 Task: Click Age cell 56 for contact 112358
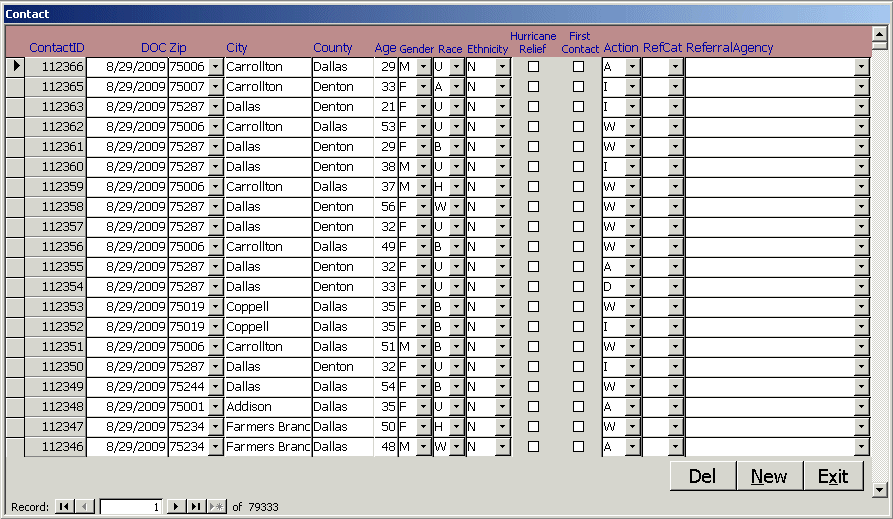386,207
